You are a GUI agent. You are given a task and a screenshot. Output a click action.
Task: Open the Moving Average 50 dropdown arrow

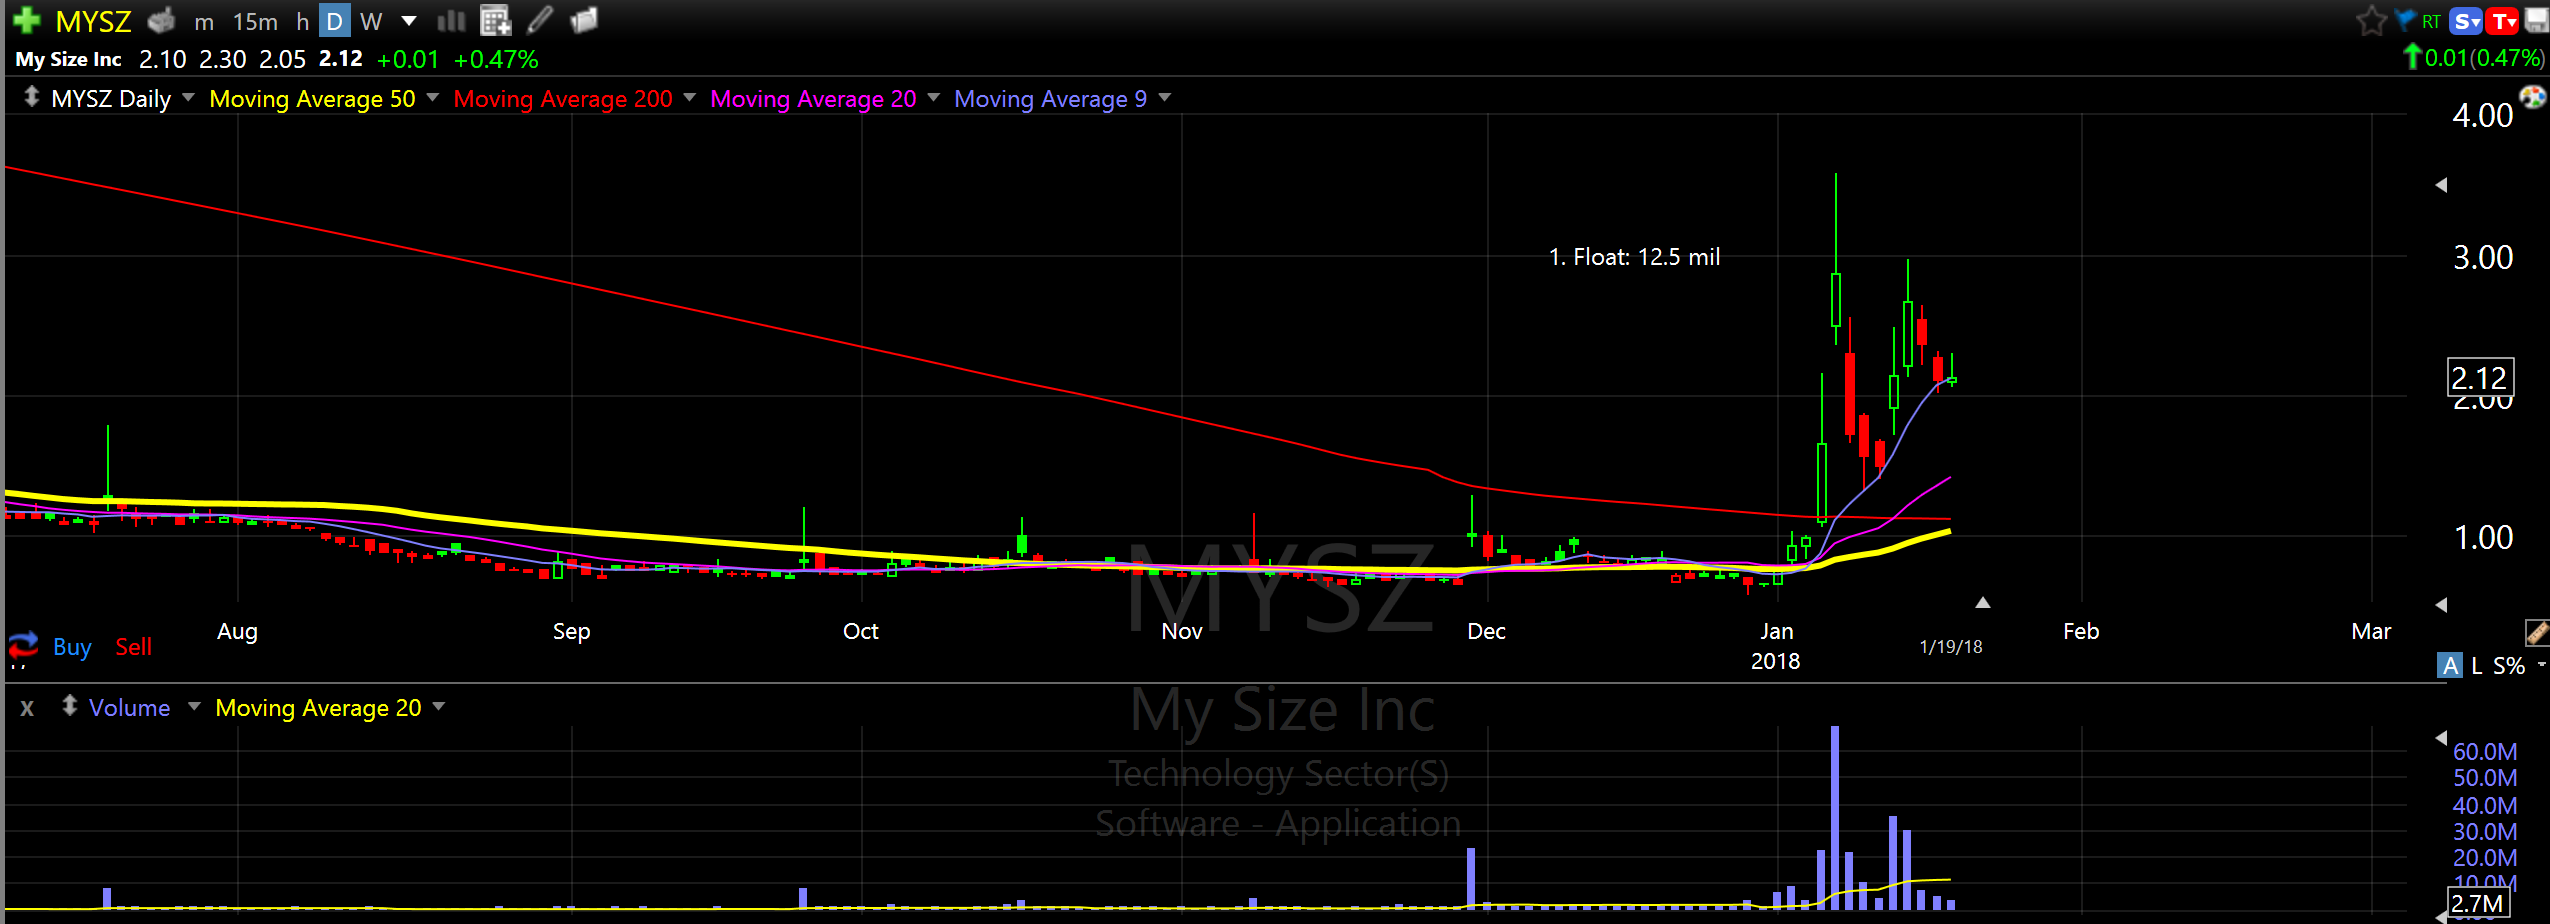[433, 97]
